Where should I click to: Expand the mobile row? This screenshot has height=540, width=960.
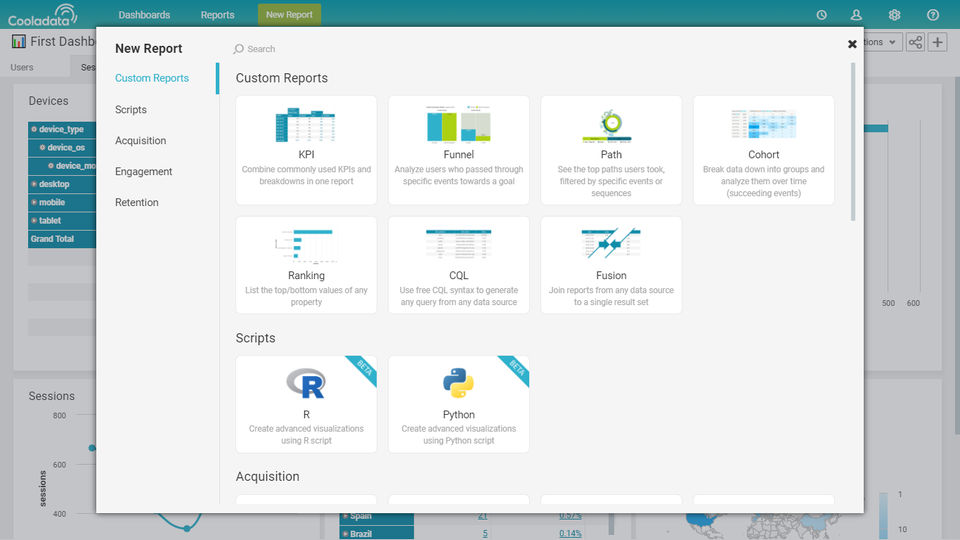click(34, 202)
